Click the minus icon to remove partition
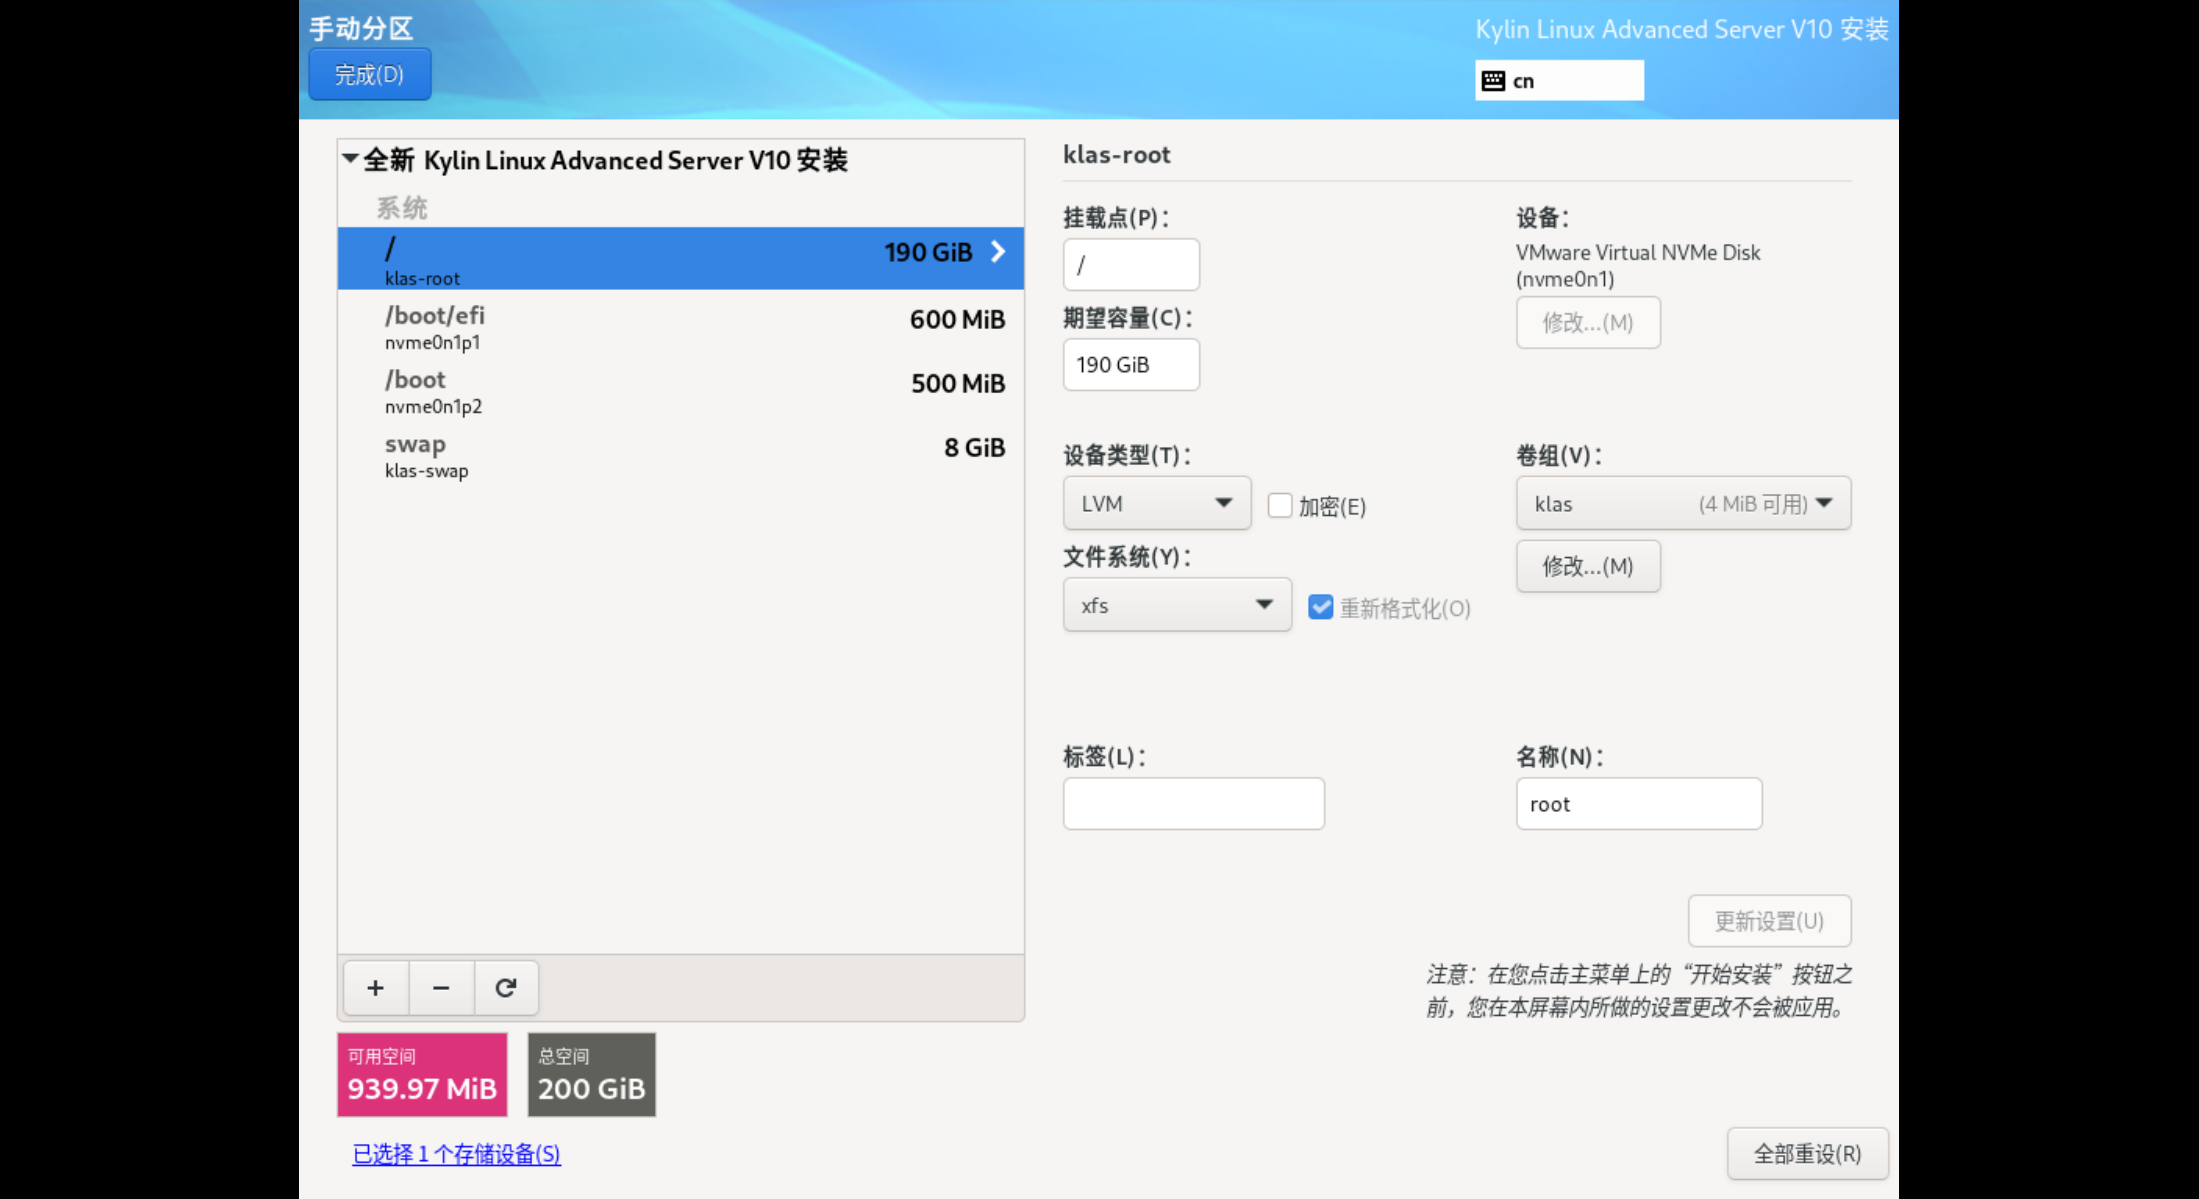2199x1199 pixels. 441,988
